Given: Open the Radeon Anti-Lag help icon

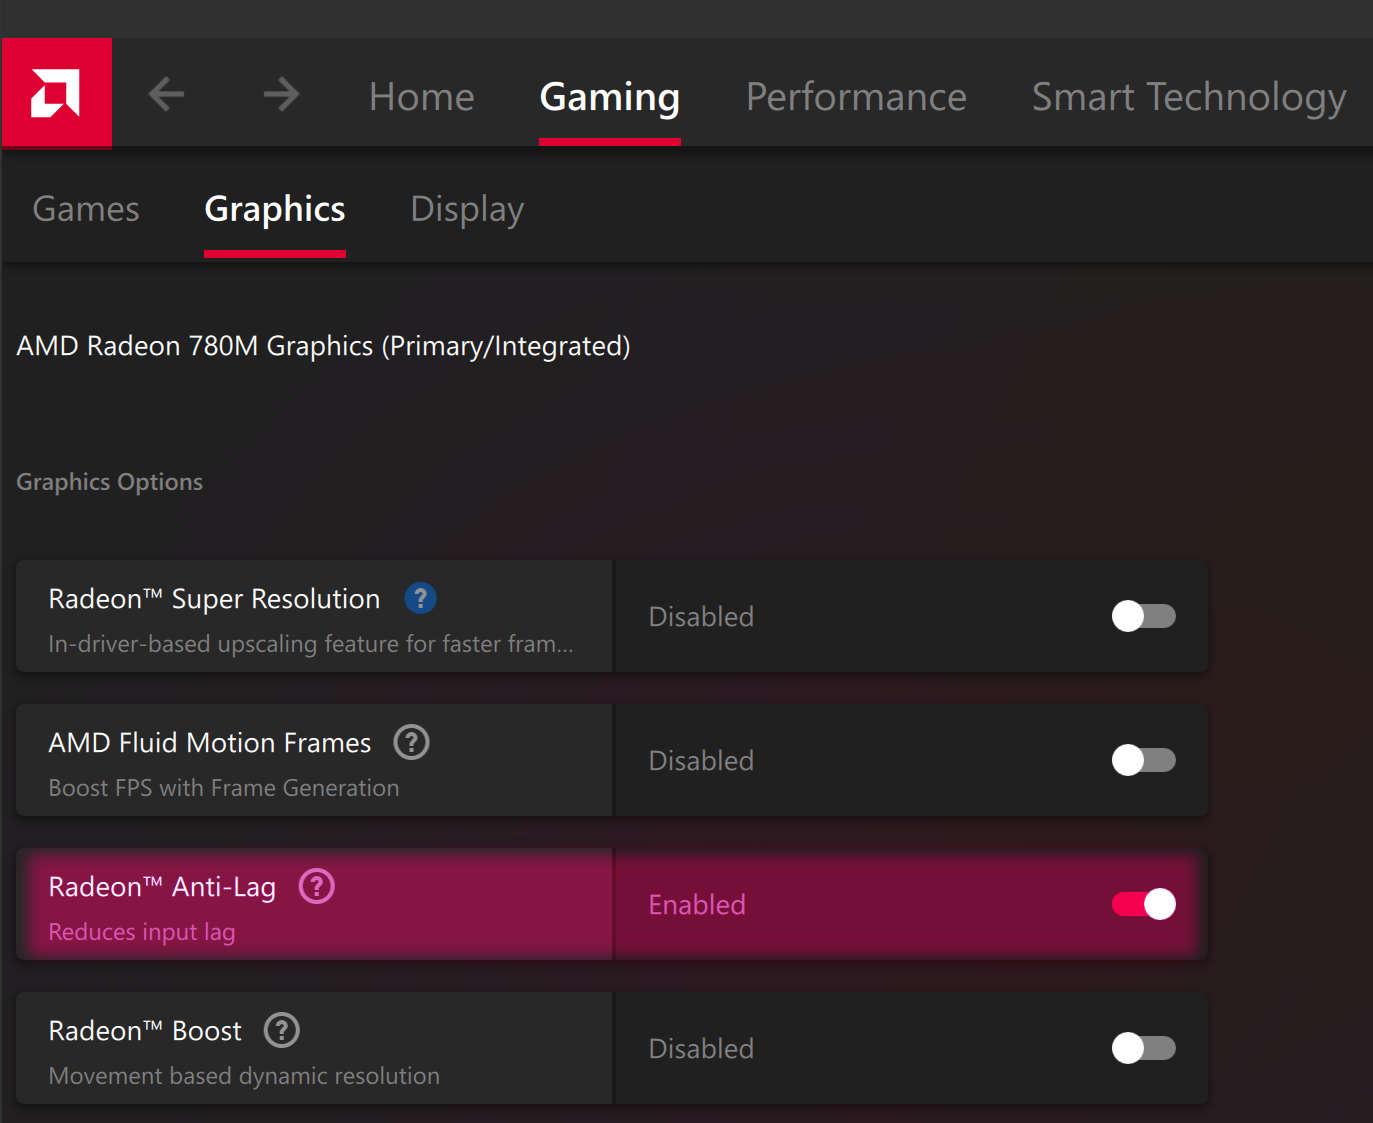Looking at the screenshot, I should tap(316, 886).
